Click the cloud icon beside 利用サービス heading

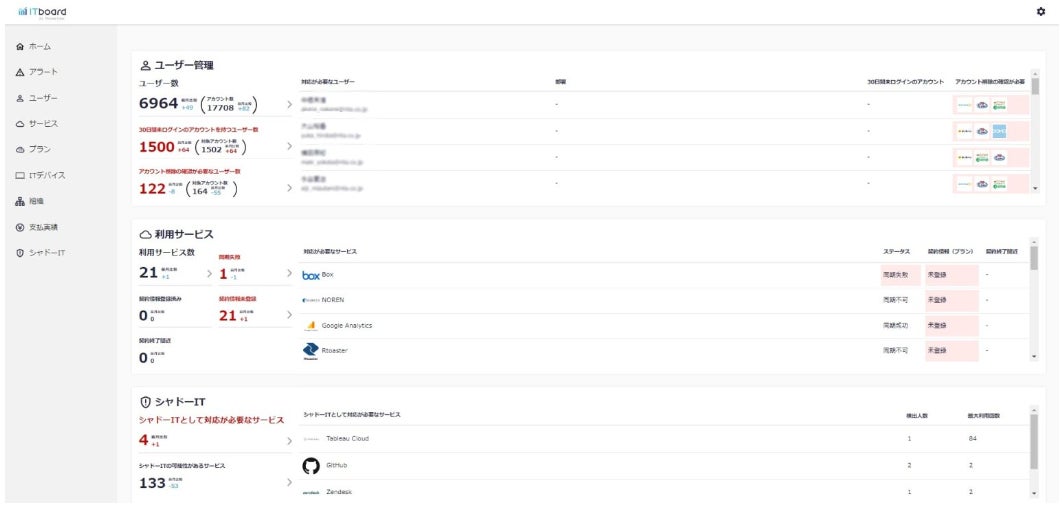[x=145, y=234]
